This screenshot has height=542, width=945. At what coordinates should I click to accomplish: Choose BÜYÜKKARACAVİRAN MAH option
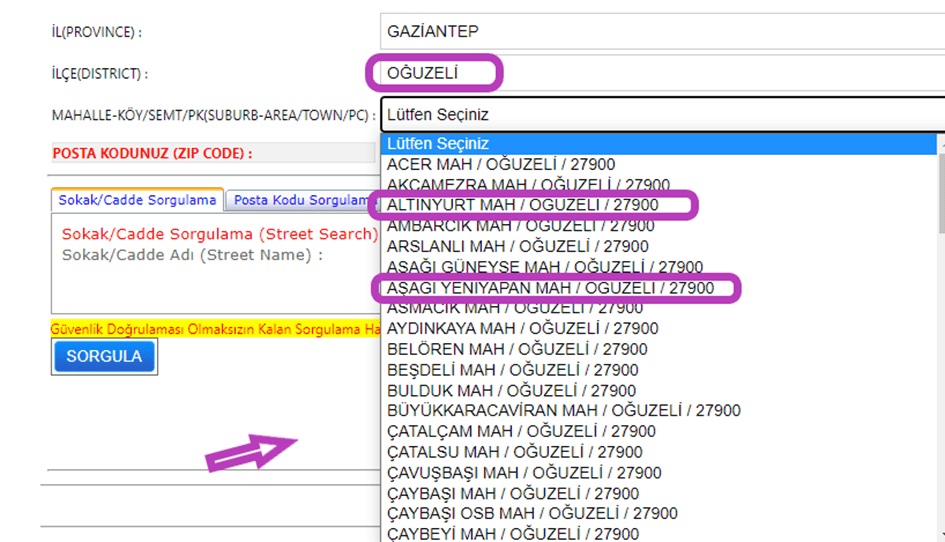tap(563, 411)
